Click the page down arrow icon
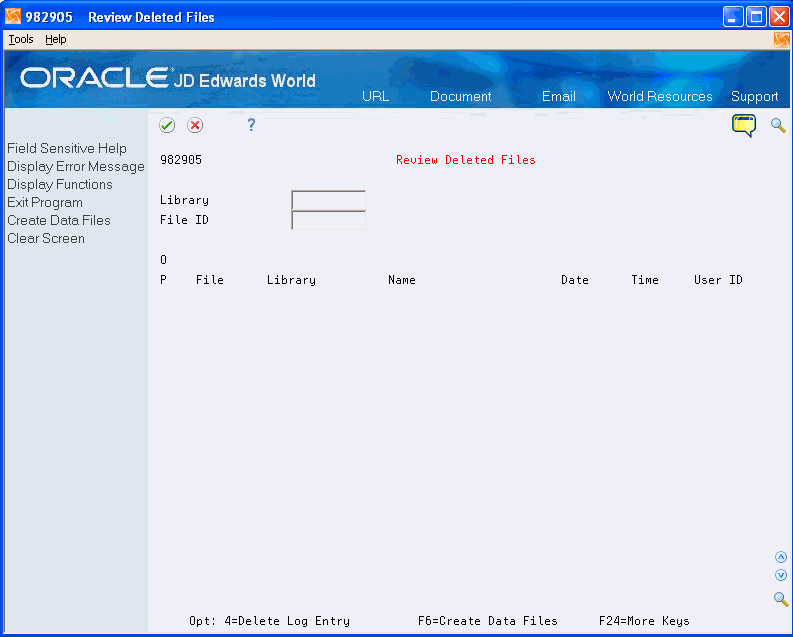Image resolution: width=793 pixels, height=637 pixels. tap(781, 575)
